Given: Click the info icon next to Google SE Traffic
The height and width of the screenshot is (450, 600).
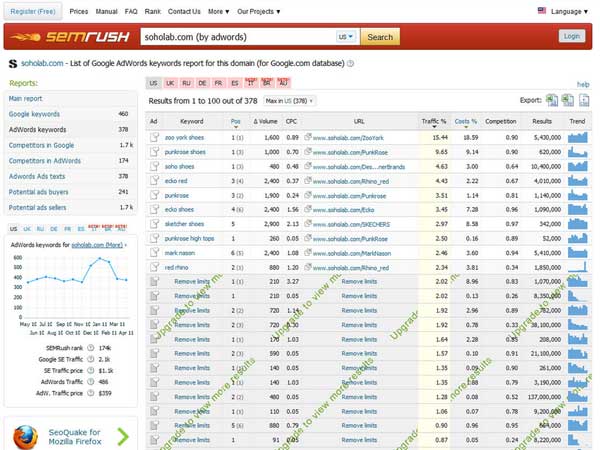Looking at the screenshot, I should coord(91,359).
